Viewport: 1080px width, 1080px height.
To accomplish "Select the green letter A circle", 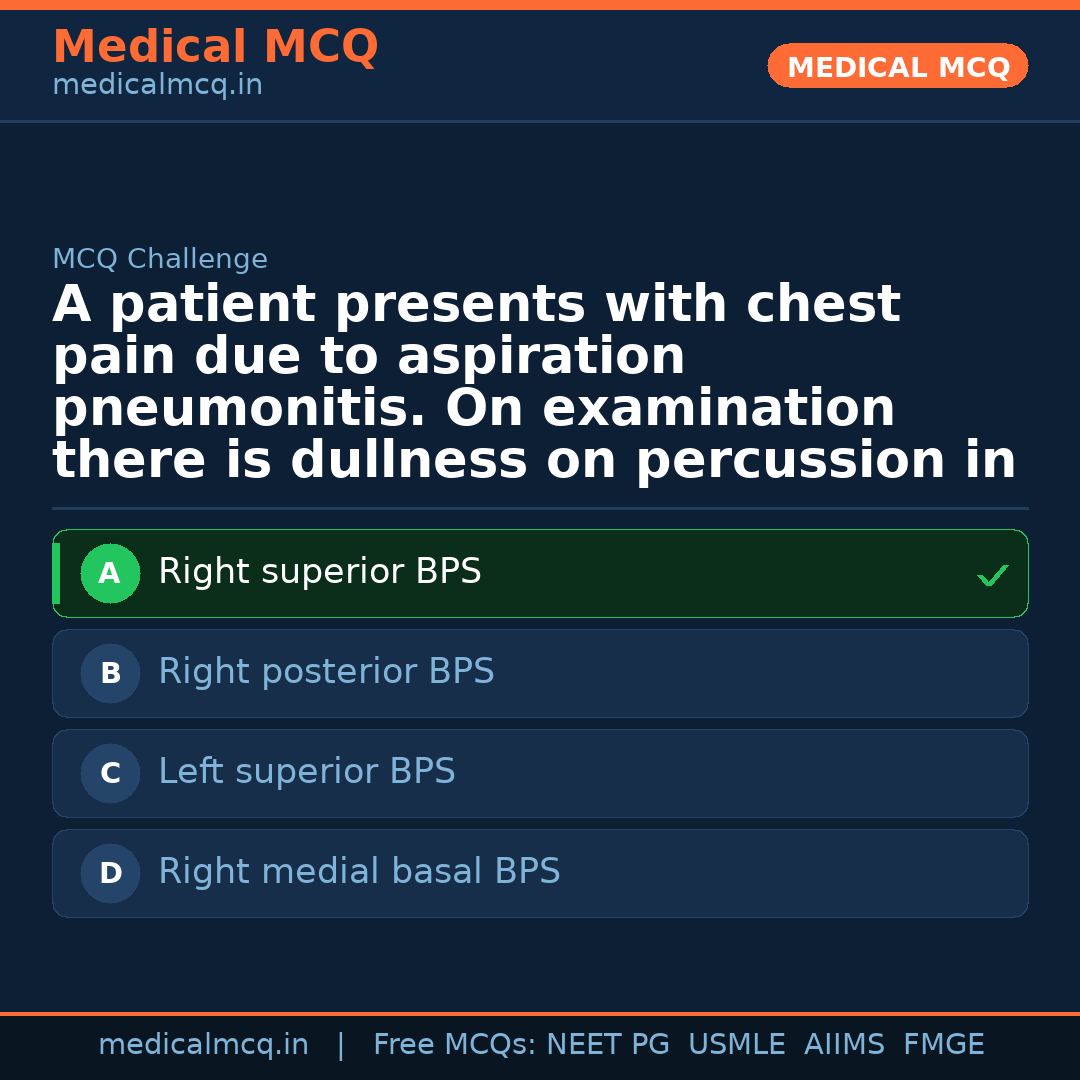I will [110, 574].
